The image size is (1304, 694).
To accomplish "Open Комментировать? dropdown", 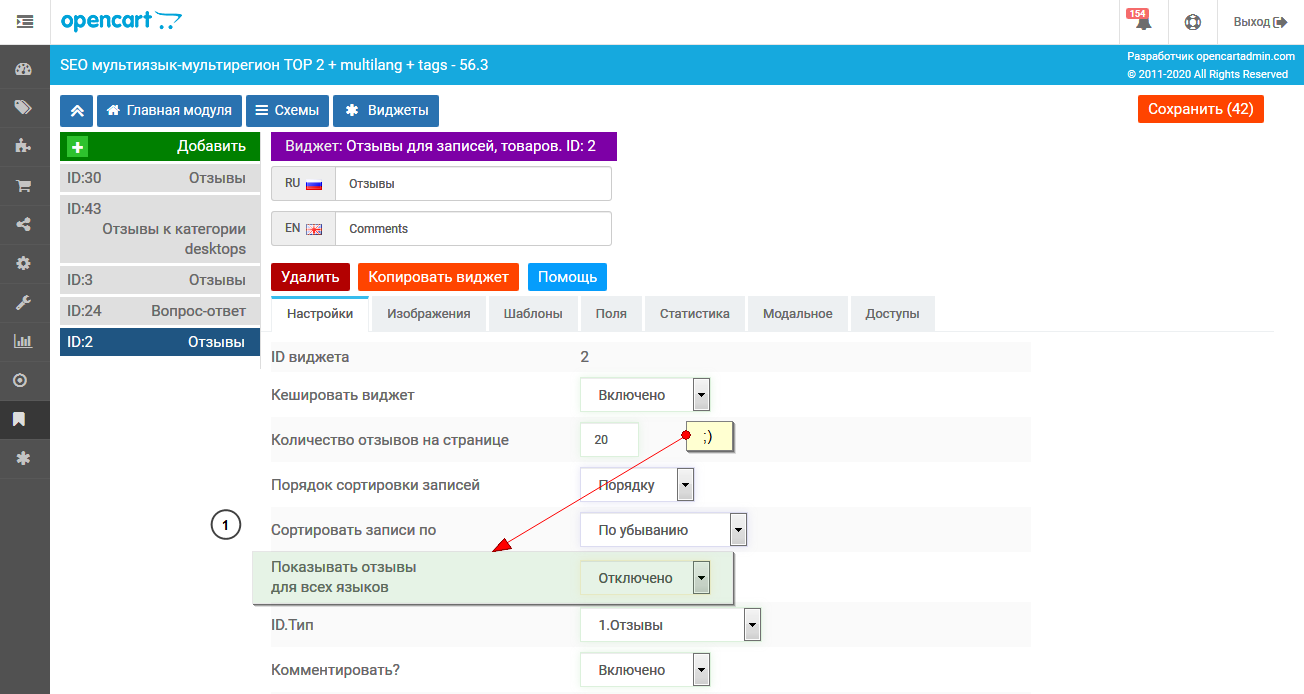I will click(645, 670).
